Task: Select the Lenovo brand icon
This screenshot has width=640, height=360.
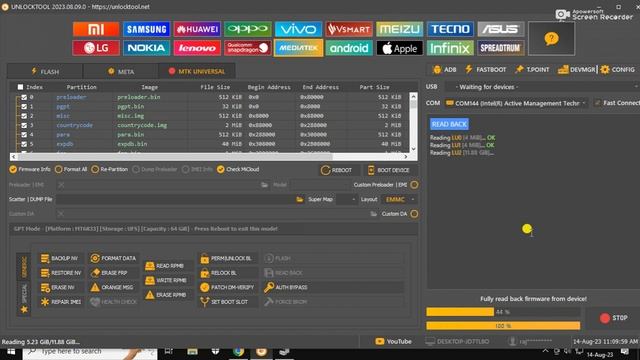Action: click(197, 48)
